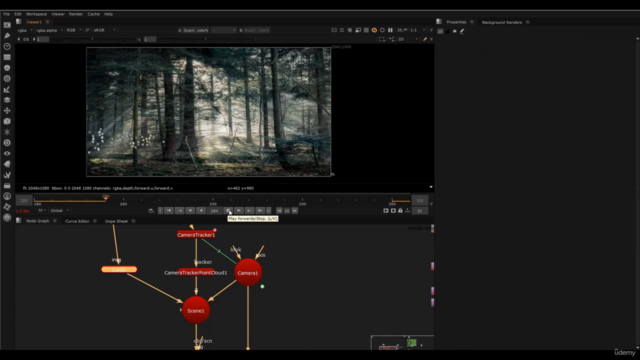Click the play forward button
Screen dimensions: 640x360
click(239, 211)
